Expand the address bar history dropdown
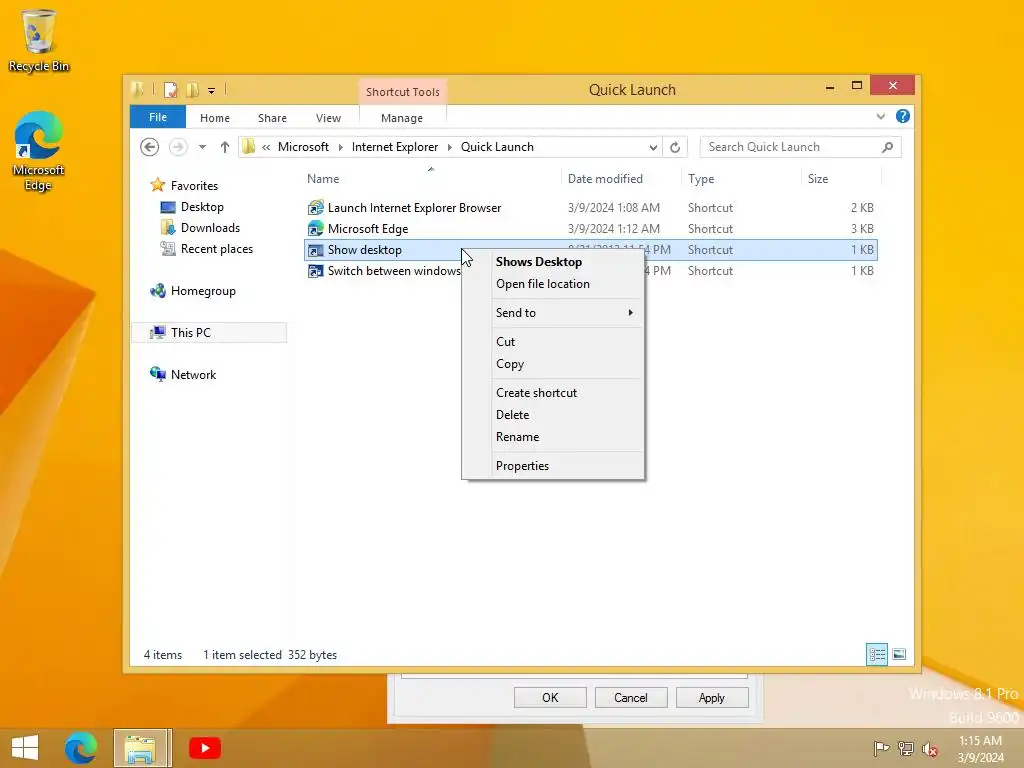 point(652,147)
